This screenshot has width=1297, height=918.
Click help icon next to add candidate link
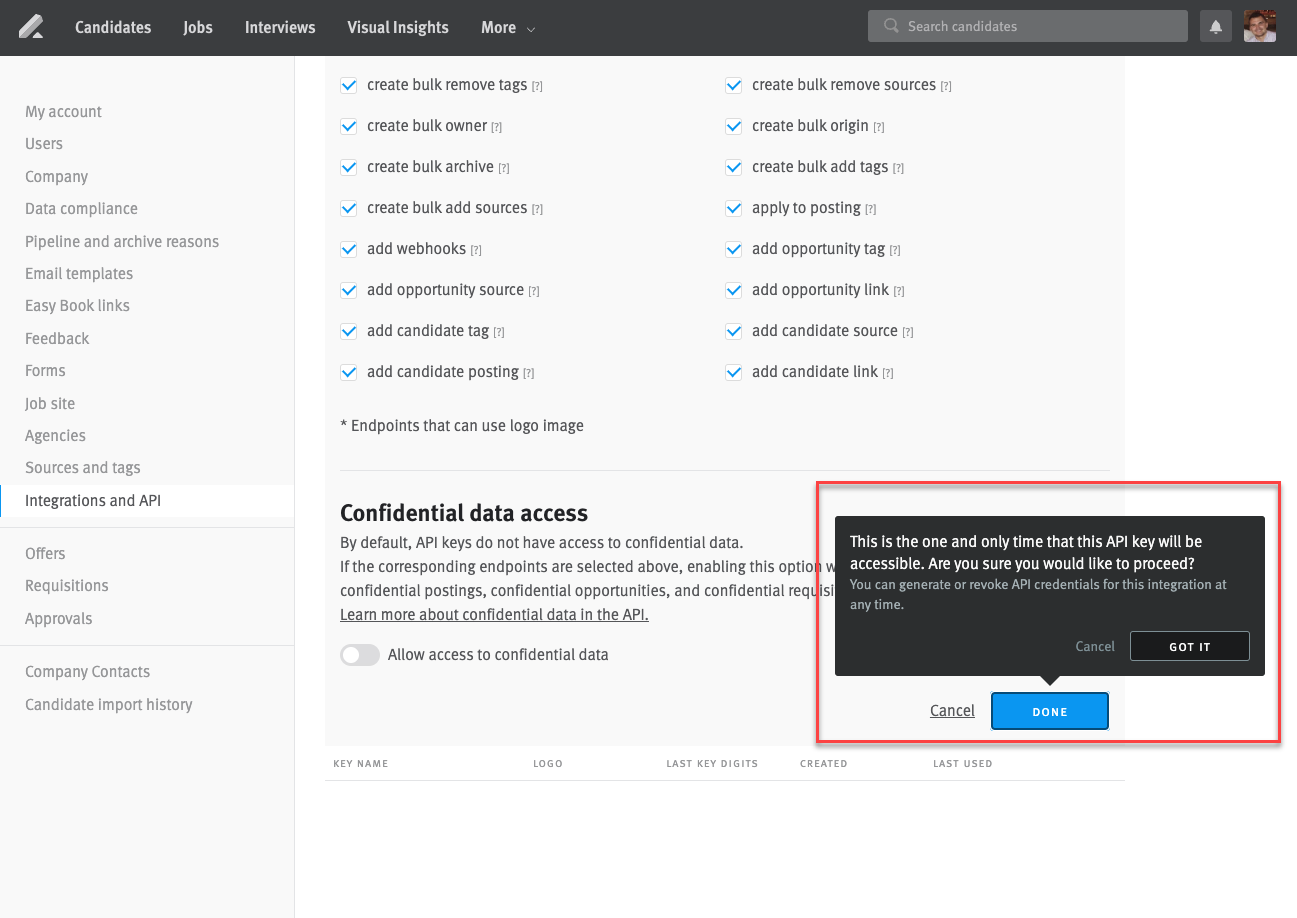[x=888, y=373]
